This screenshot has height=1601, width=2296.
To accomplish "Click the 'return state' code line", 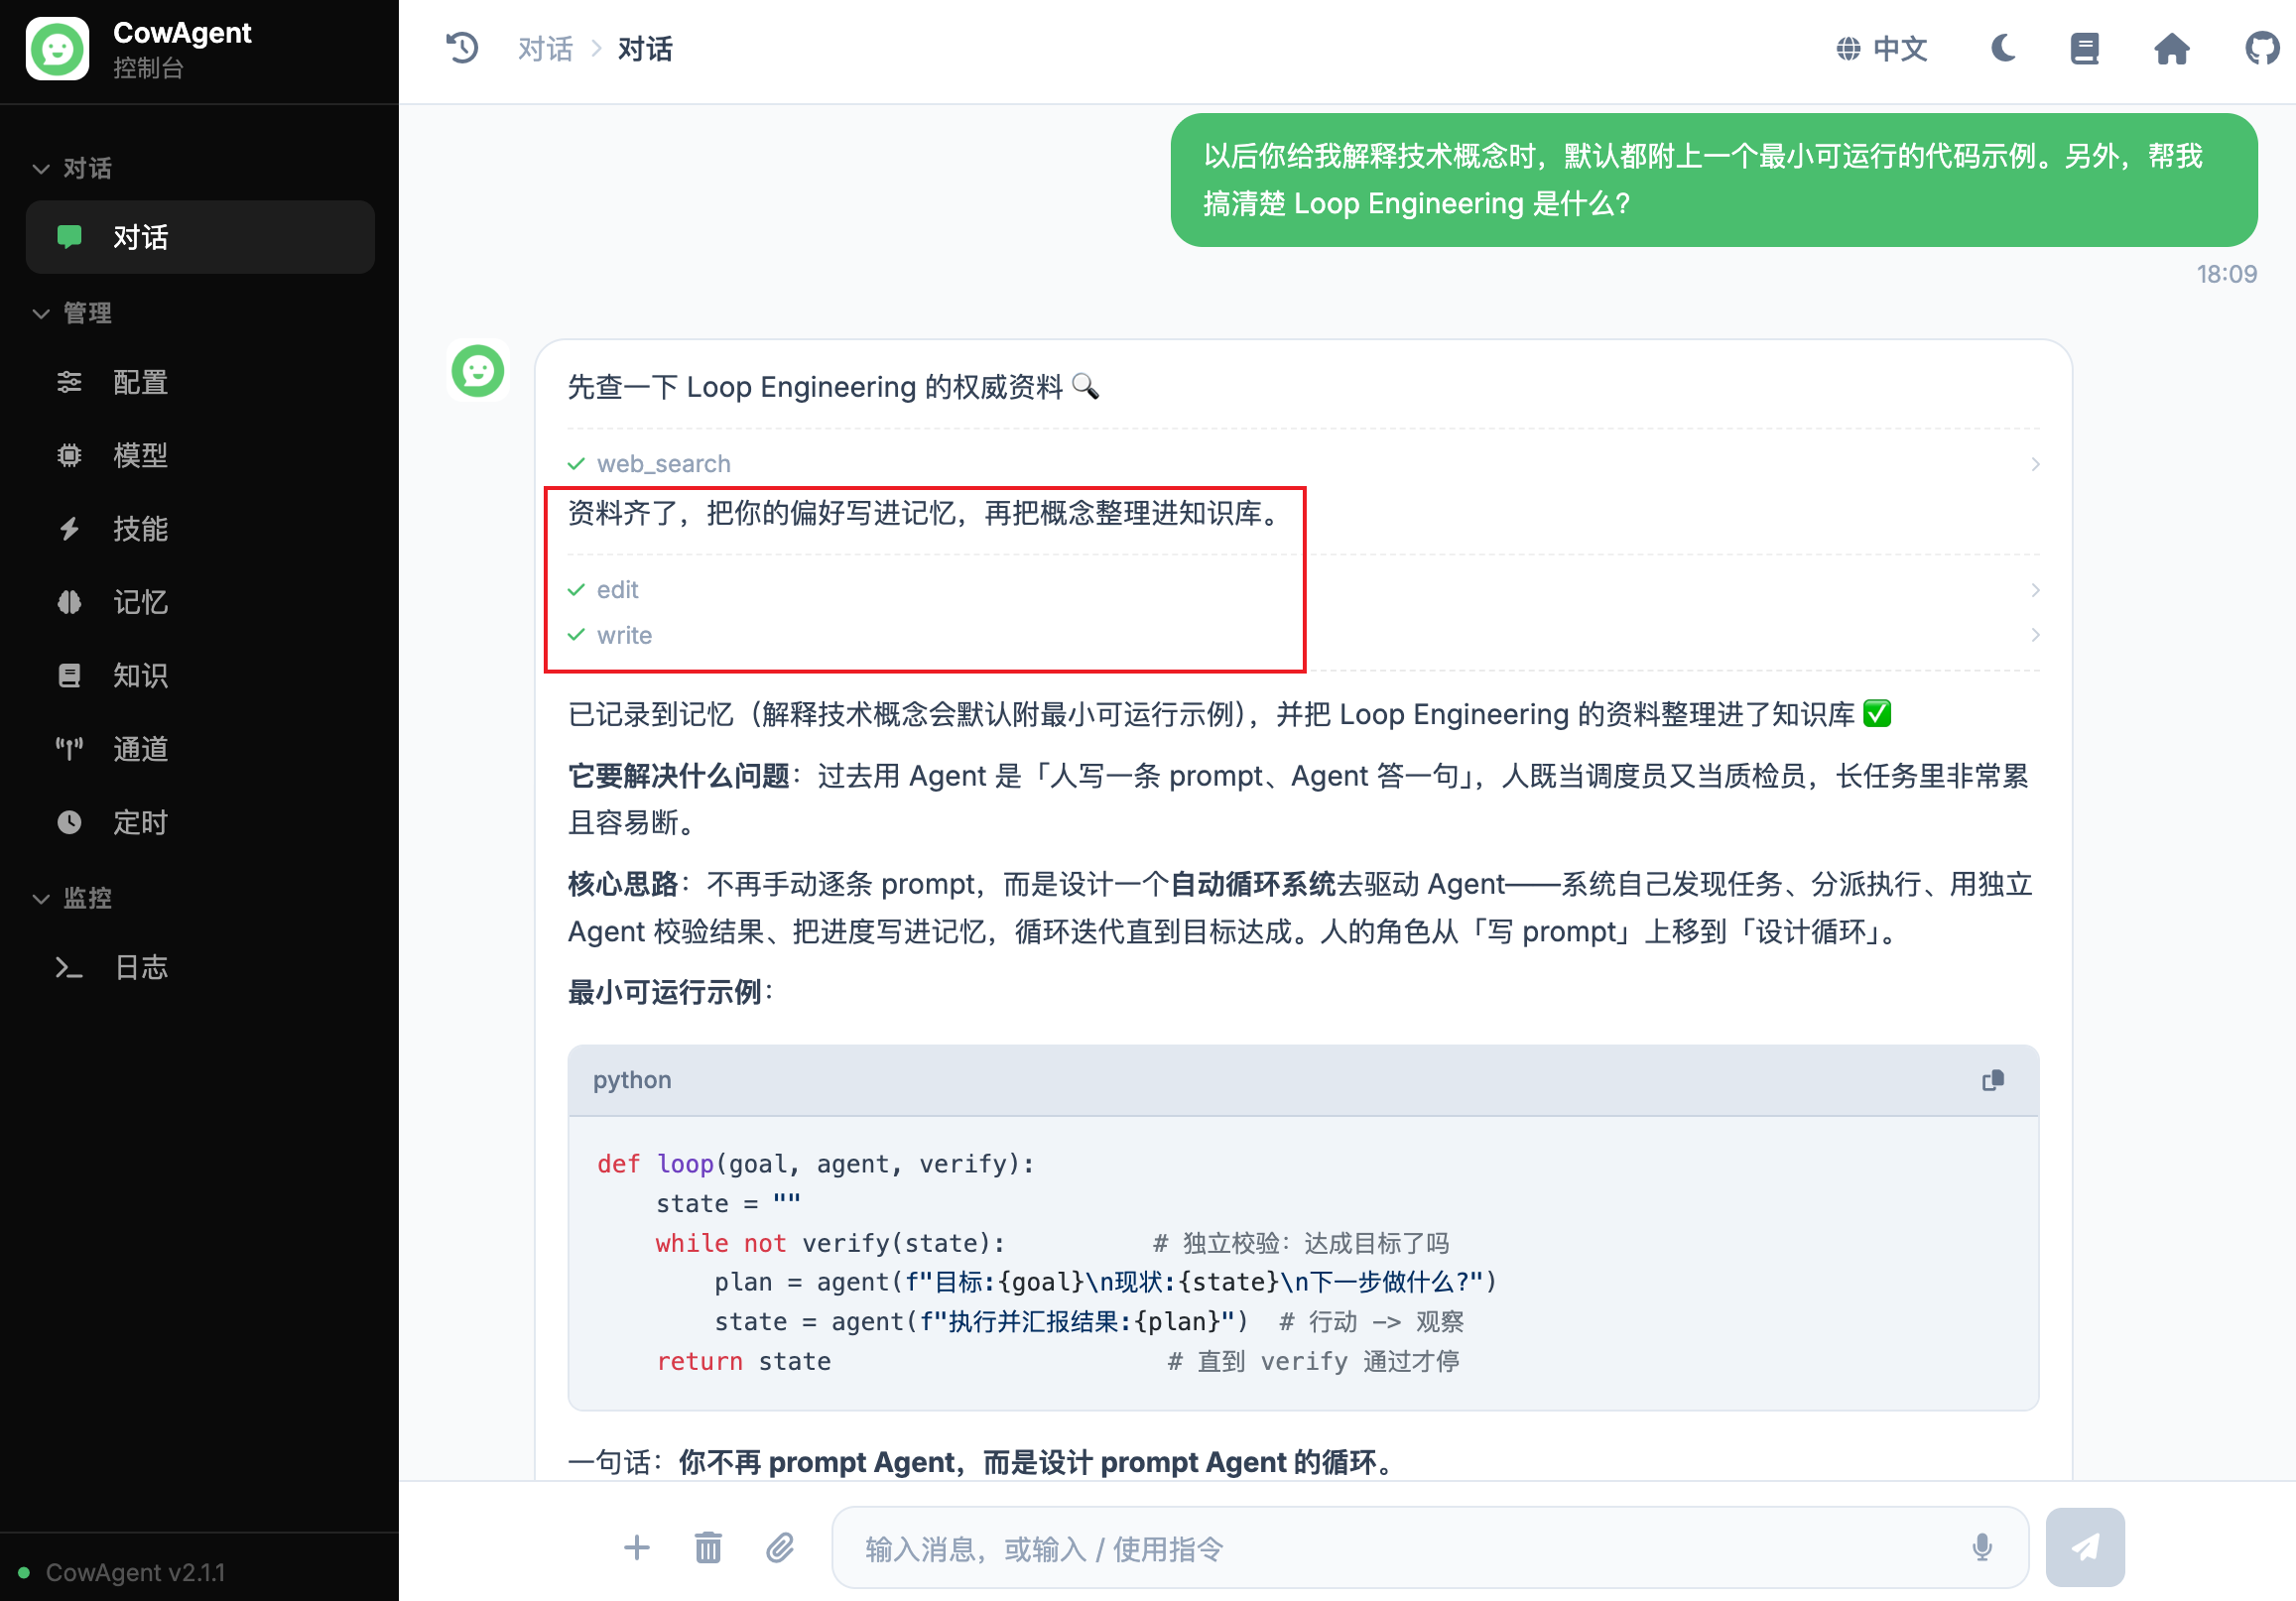I will [744, 1361].
